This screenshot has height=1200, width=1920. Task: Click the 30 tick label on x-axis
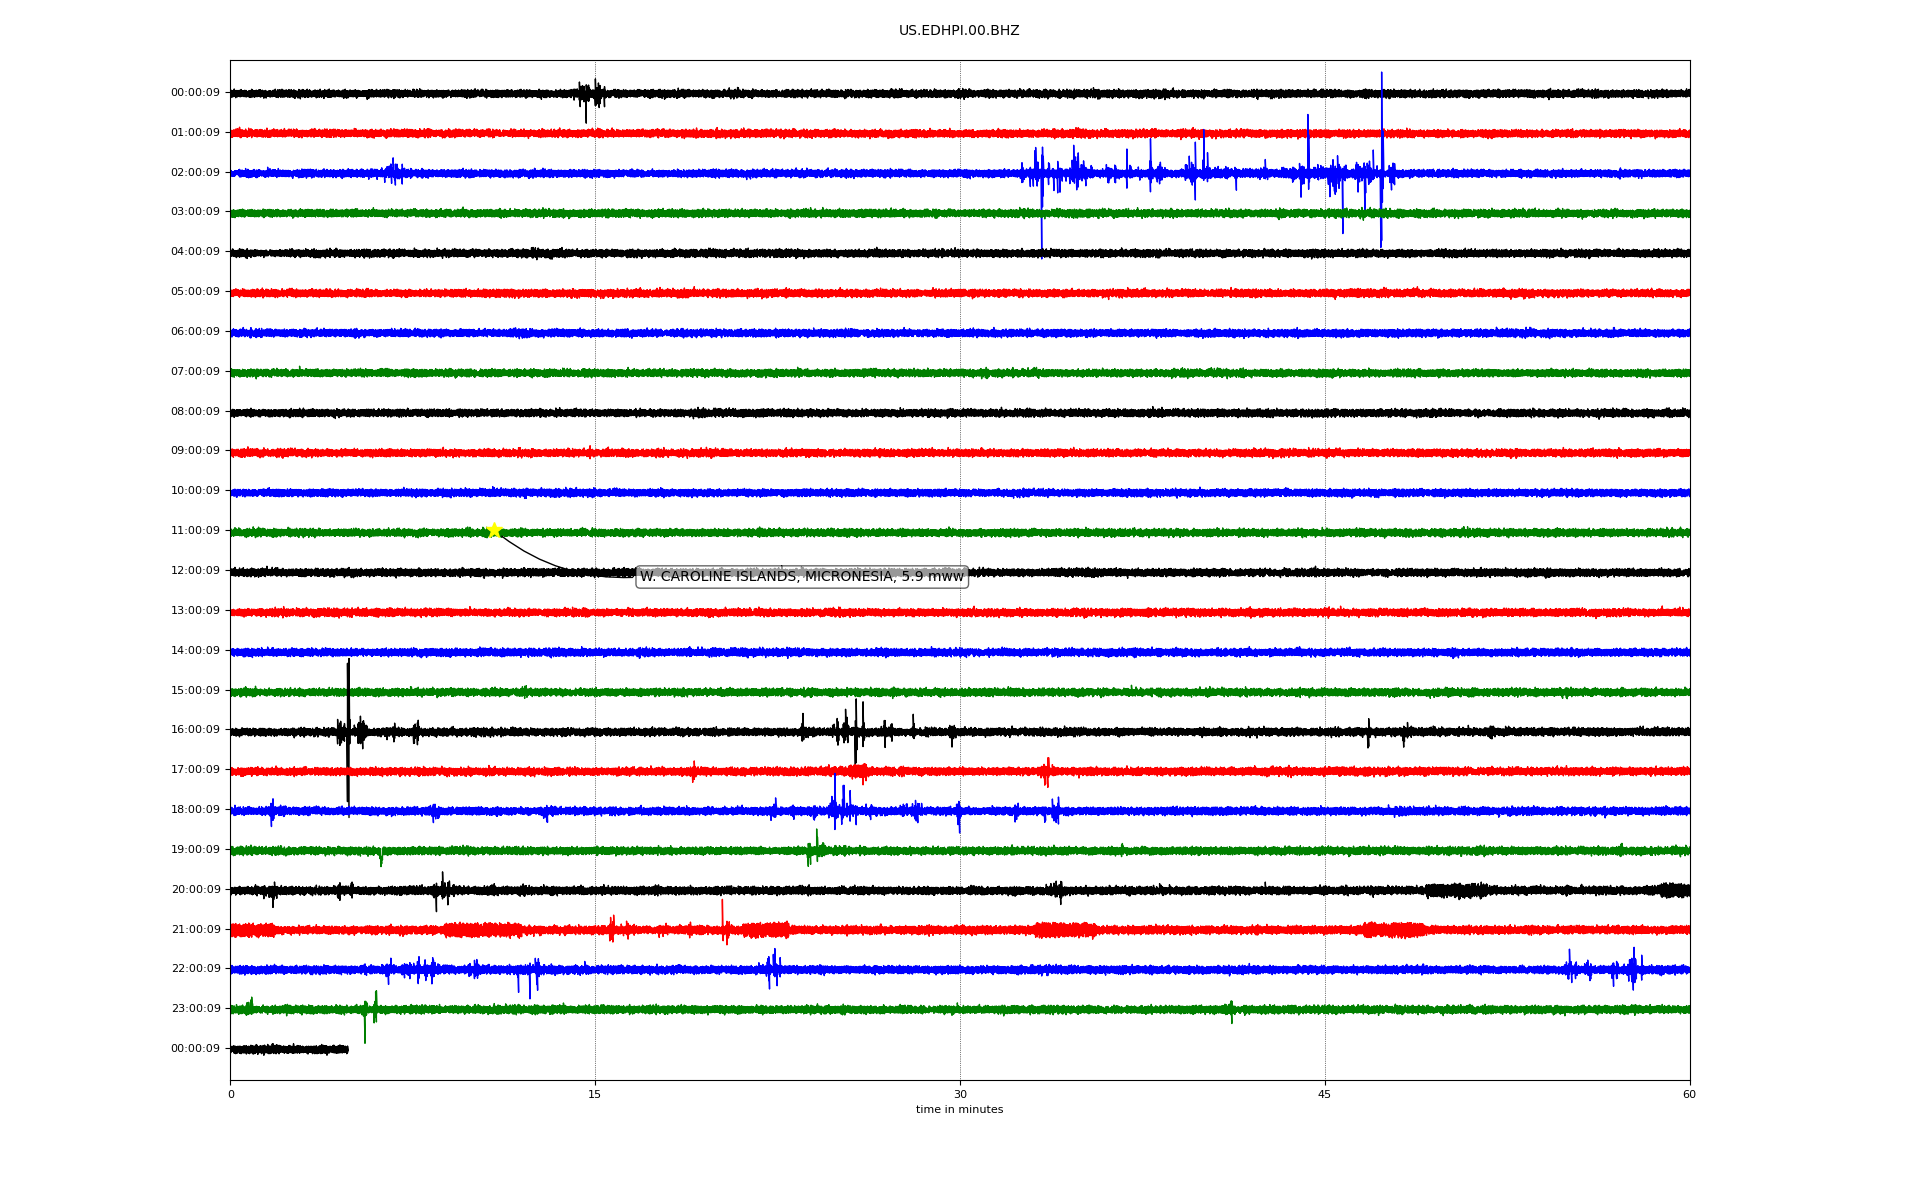pos(960,1095)
